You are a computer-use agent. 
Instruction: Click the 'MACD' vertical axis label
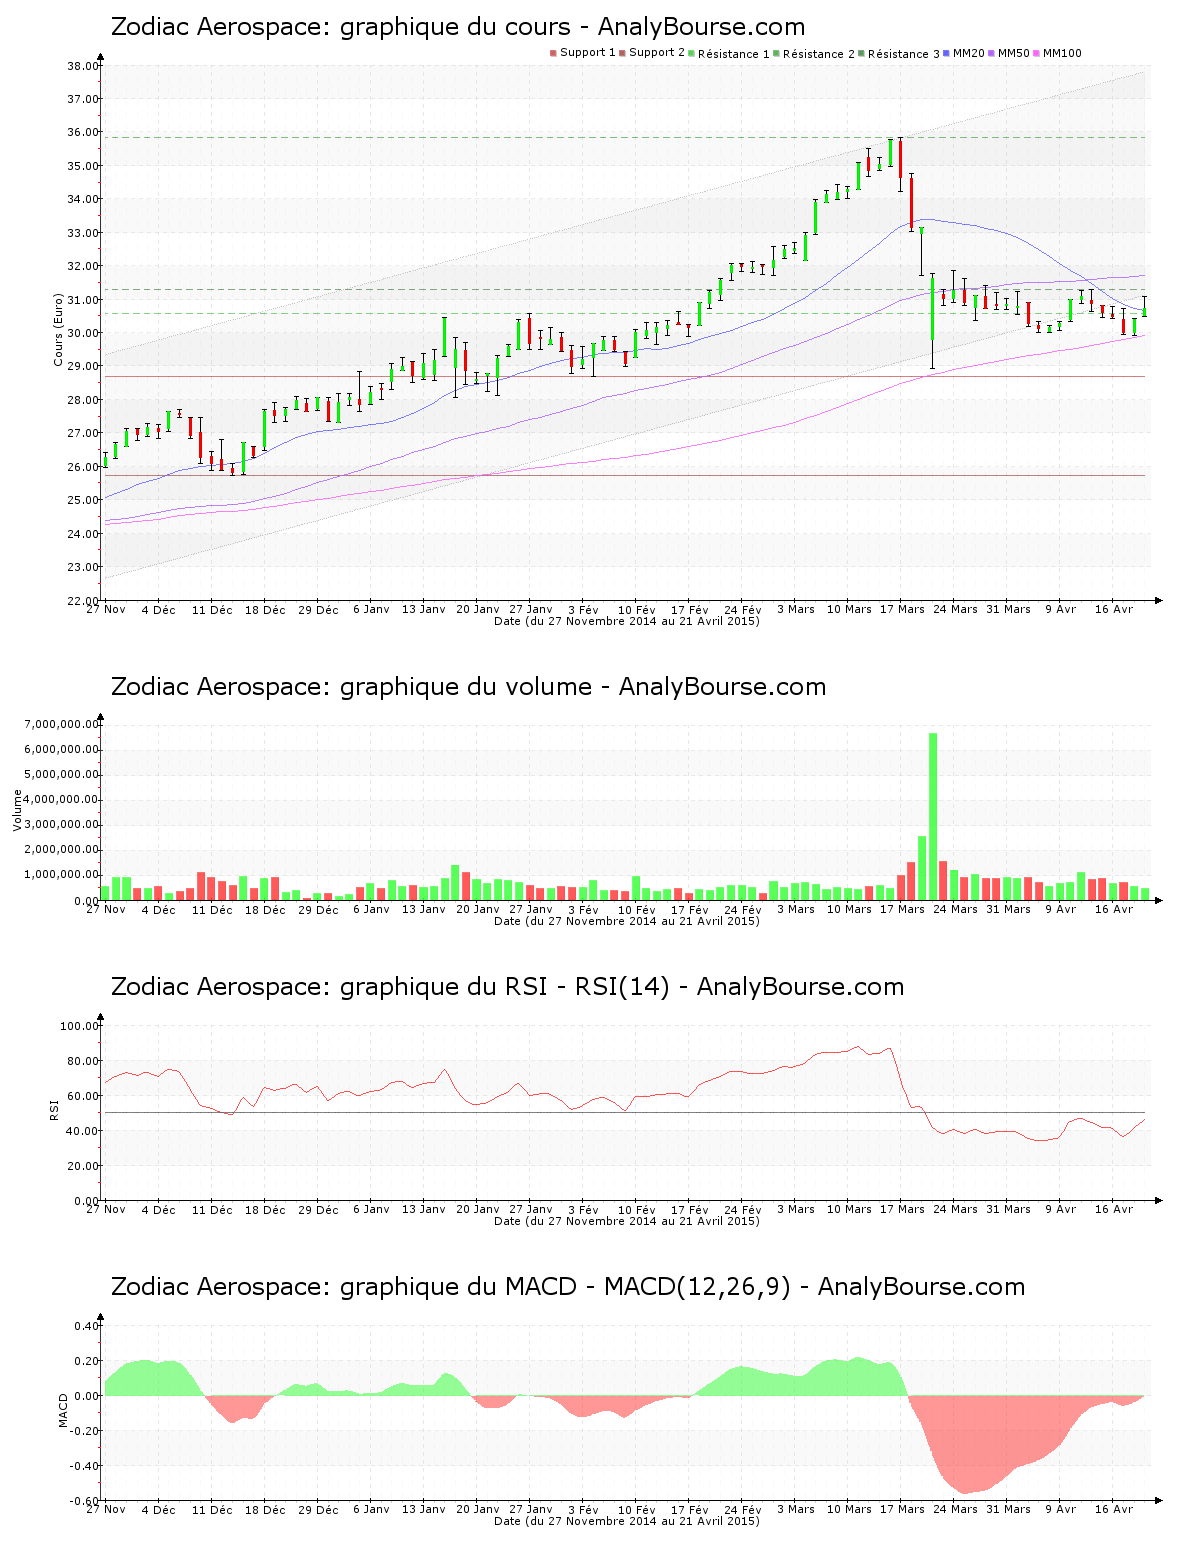[64, 1410]
